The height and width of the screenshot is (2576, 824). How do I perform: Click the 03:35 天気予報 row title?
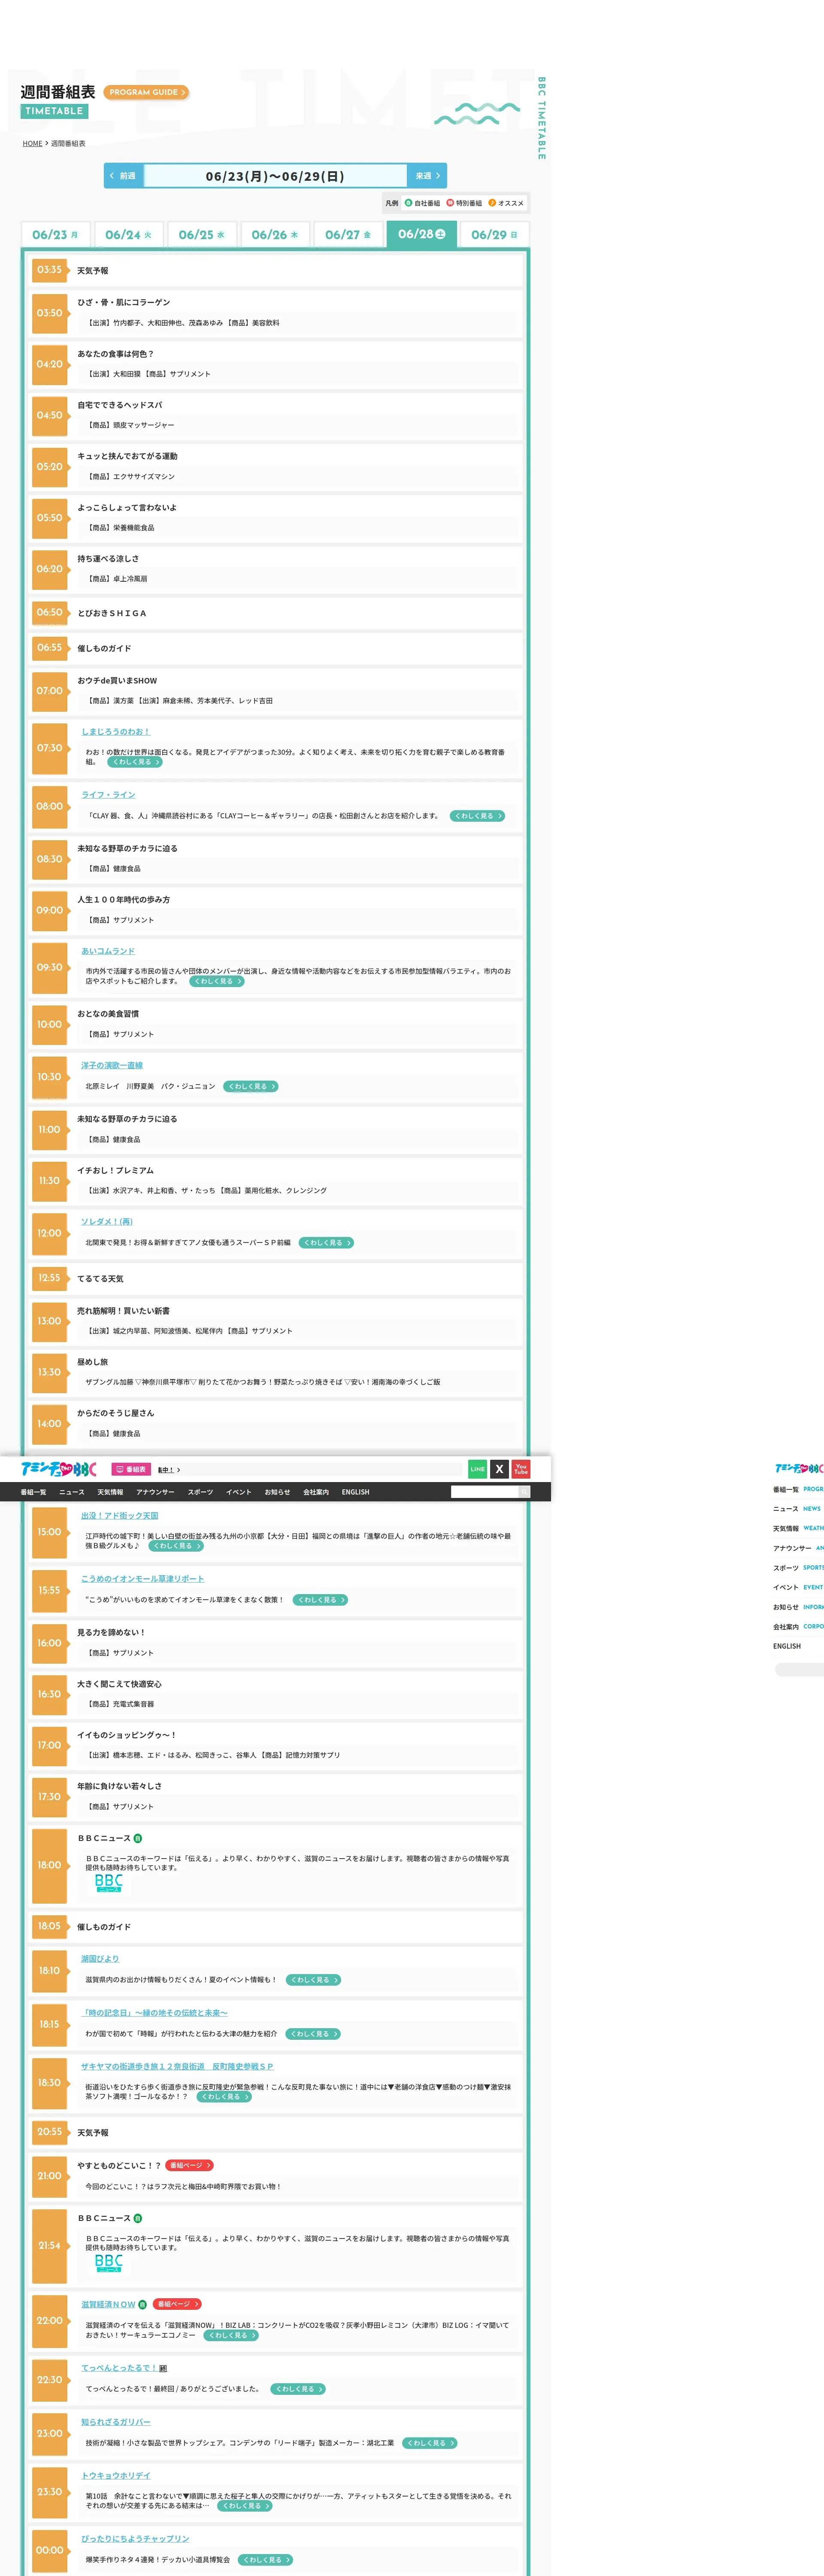93,271
